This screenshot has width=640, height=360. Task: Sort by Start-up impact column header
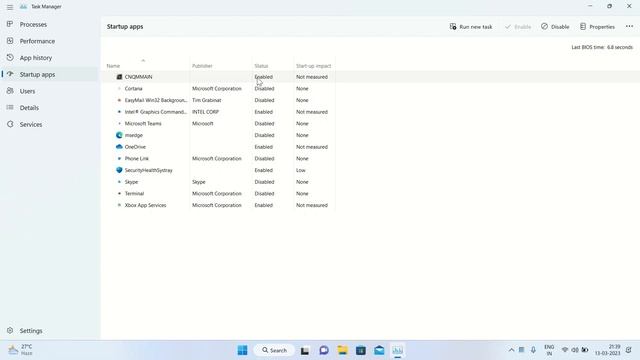pyautogui.click(x=313, y=66)
